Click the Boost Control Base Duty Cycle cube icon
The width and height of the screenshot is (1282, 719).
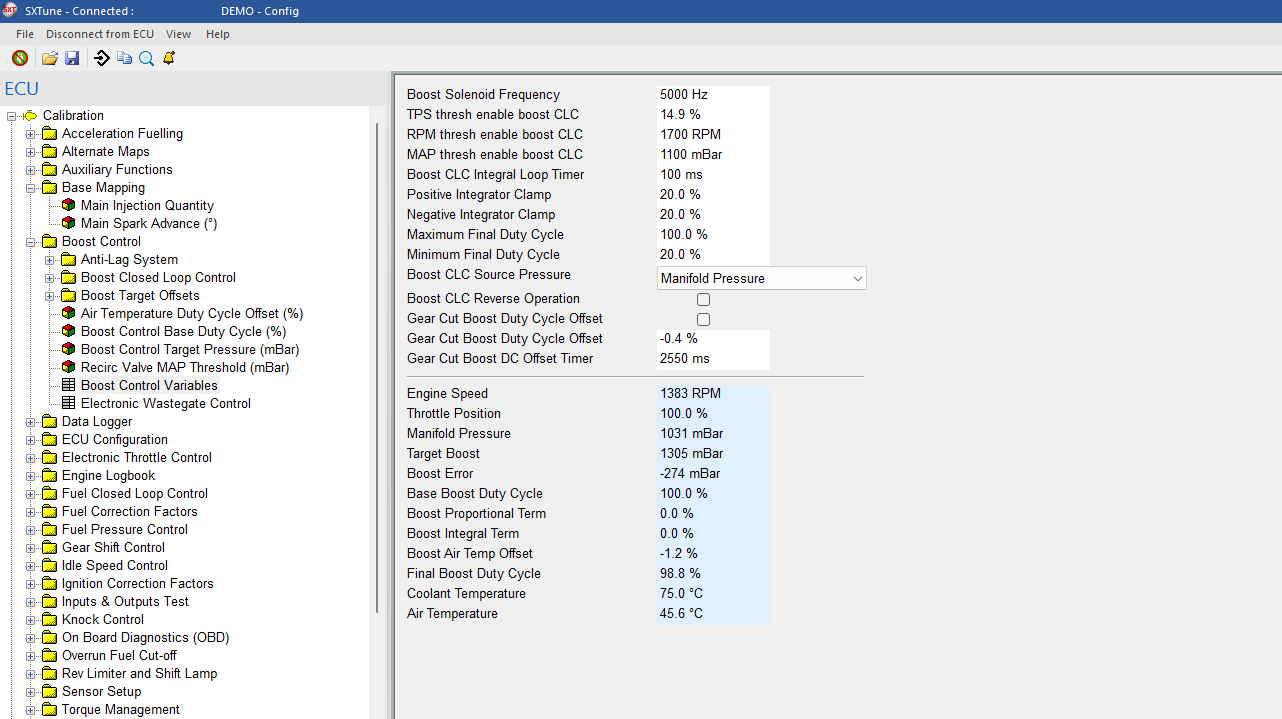pyautogui.click(x=68, y=331)
